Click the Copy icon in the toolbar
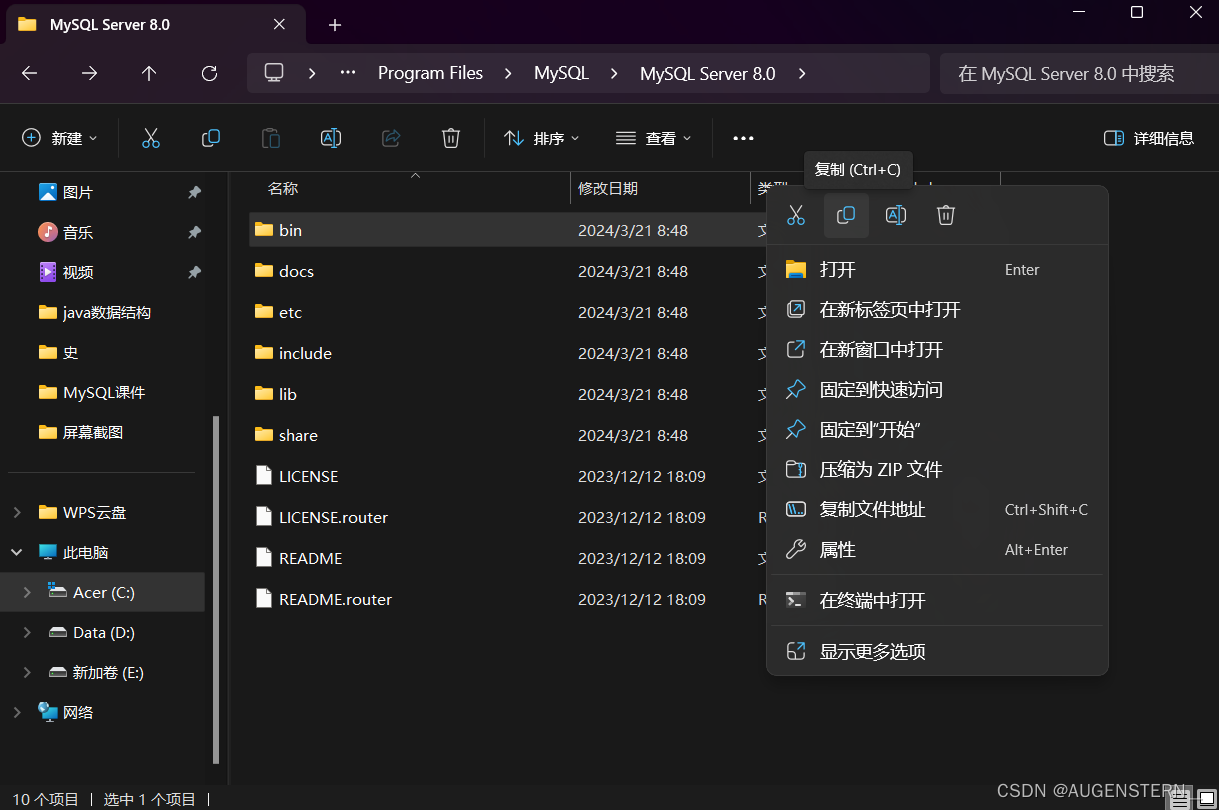Image resolution: width=1219 pixels, height=810 pixels. pos(211,138)
